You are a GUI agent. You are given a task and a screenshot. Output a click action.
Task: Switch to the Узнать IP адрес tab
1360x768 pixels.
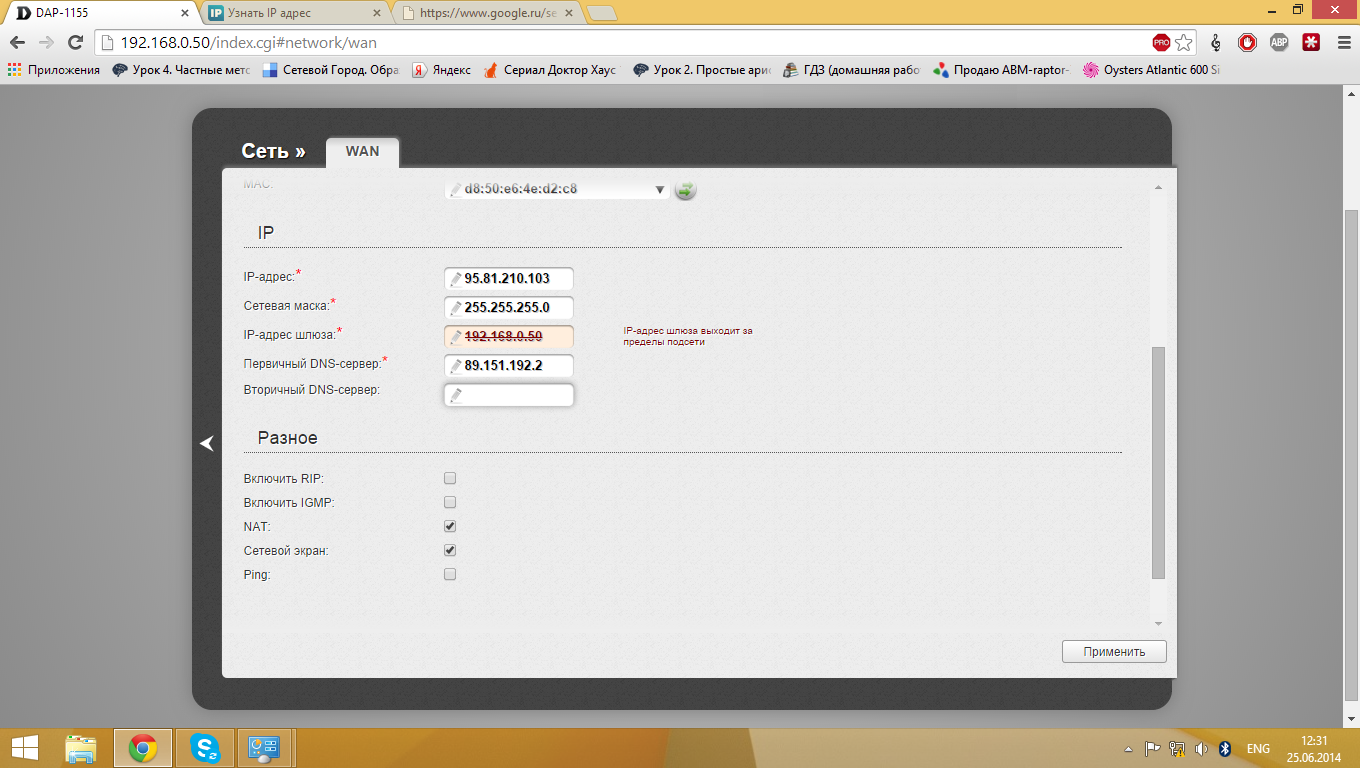pyautogui.click(x=294, y=14)
